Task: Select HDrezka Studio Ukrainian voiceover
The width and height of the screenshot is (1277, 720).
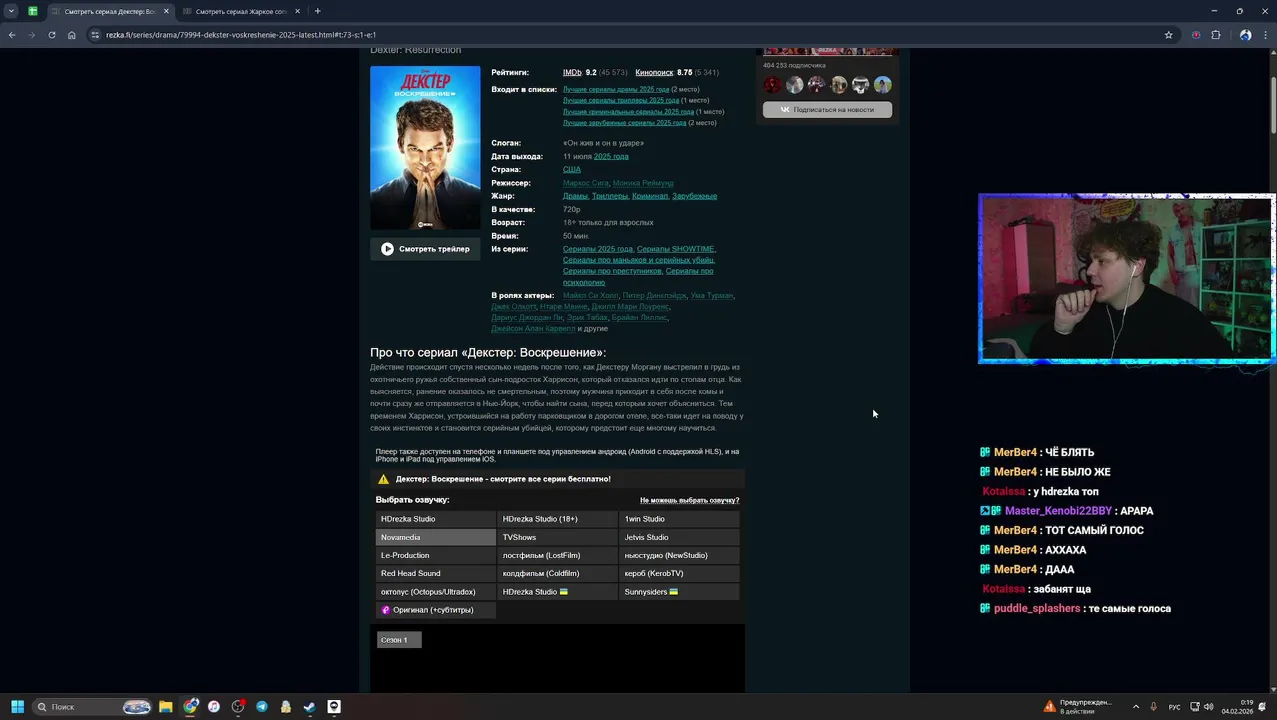Action: tap(558, 591)
